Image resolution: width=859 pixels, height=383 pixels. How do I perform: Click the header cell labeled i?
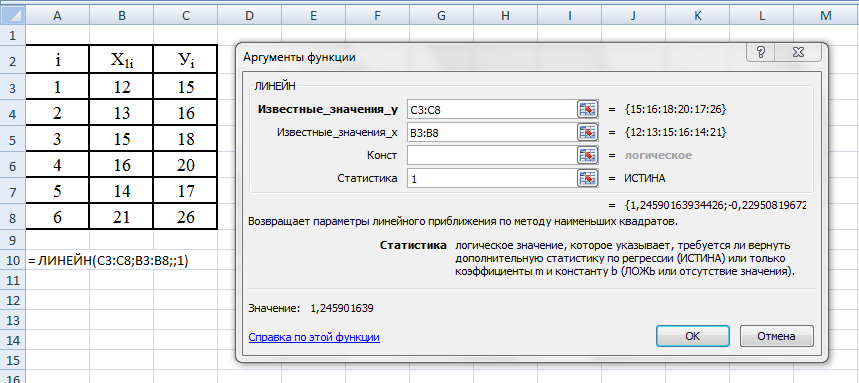[57, 60]
